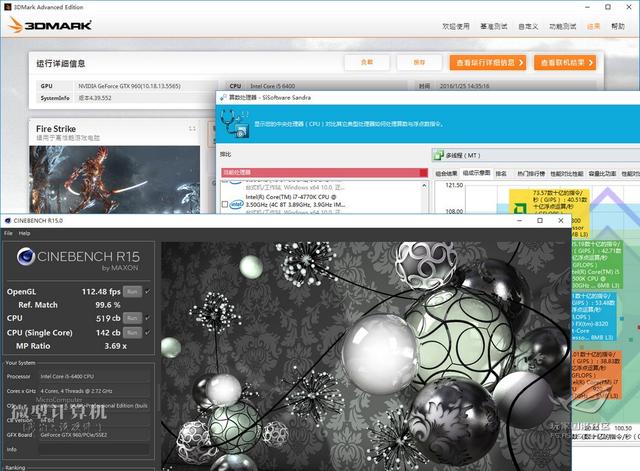640x471 pixels.
Task: Minimize the Cinebench window
Action: pos(519,220)
